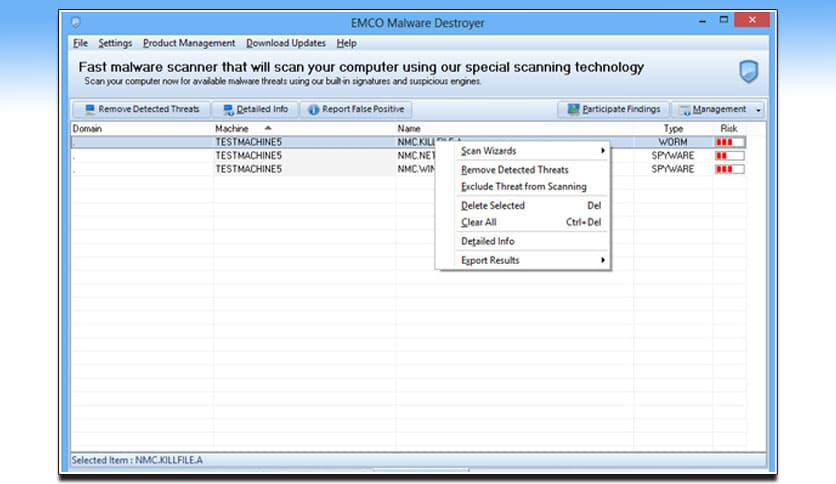
Task: Toggle the Machine column sort arrow
Action: pyautogui.click(x=268, y=128)
